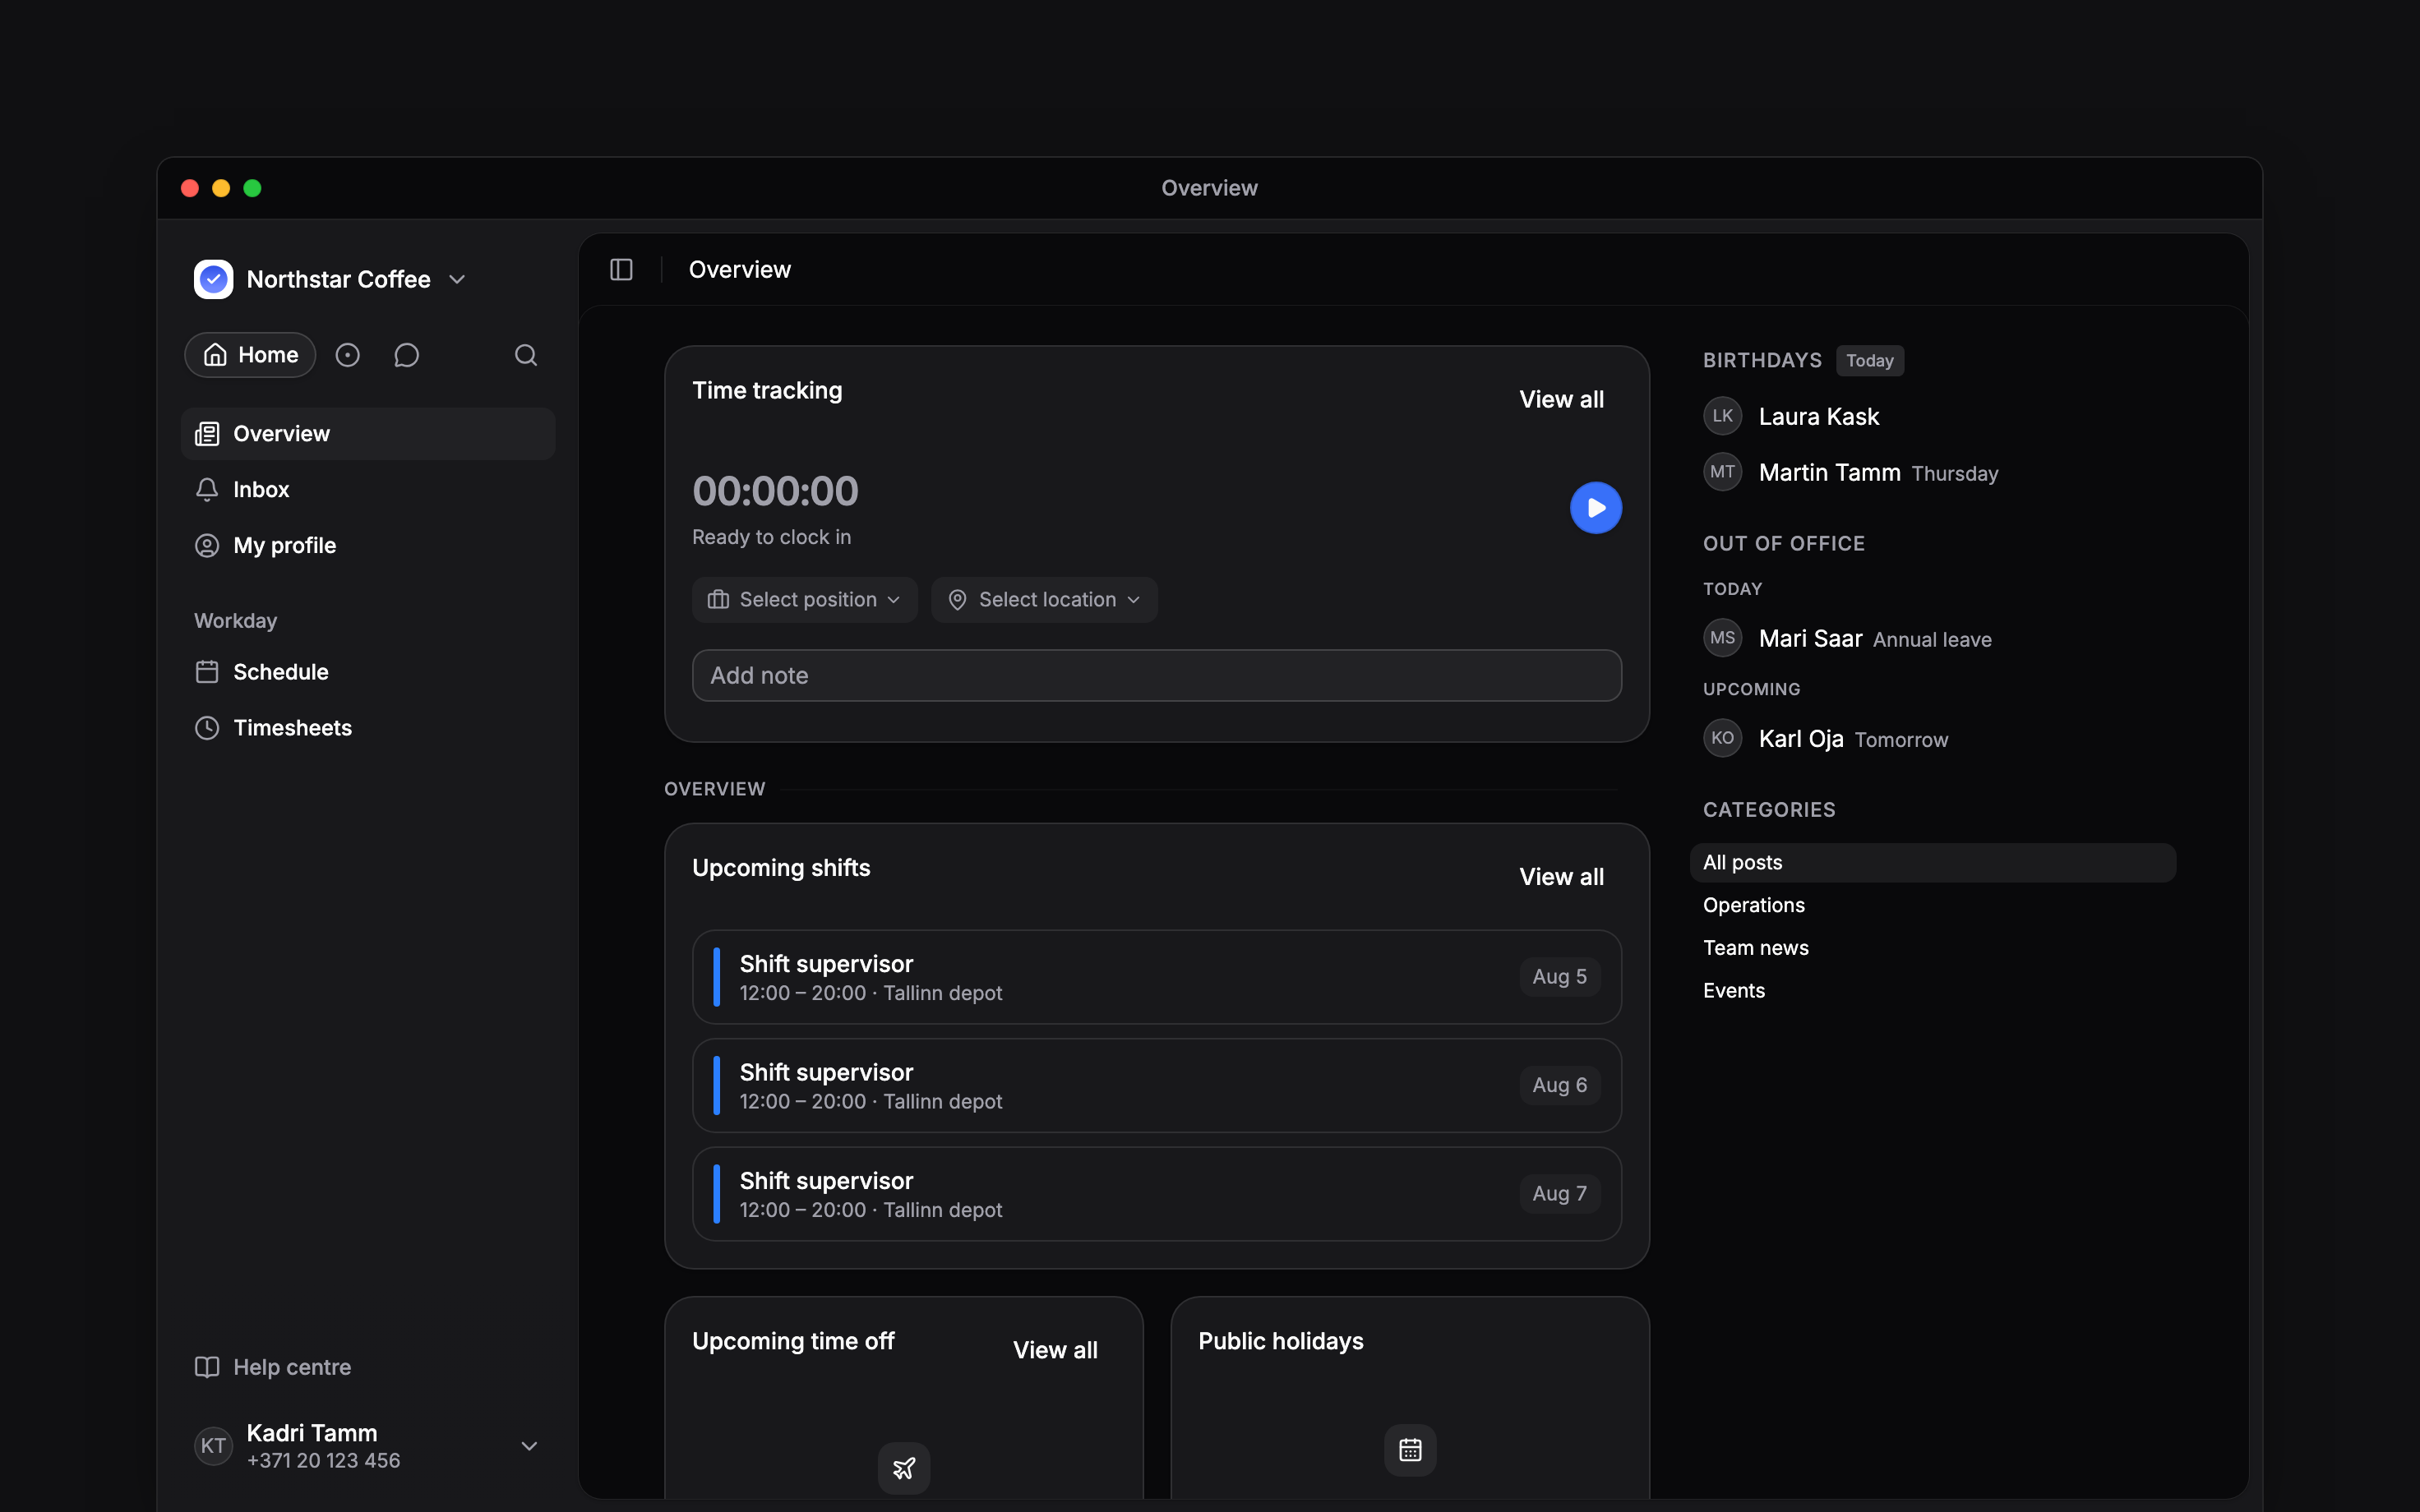Click the Today birthdays badge
The image size is (2420, 1512).
tap(1869, 361)
